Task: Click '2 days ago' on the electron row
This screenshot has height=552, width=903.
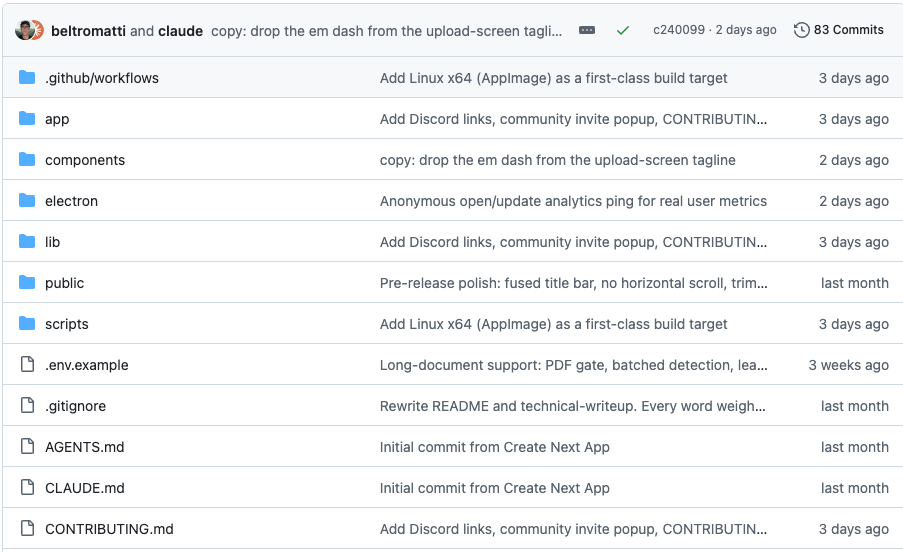Action: coord(854,201)
